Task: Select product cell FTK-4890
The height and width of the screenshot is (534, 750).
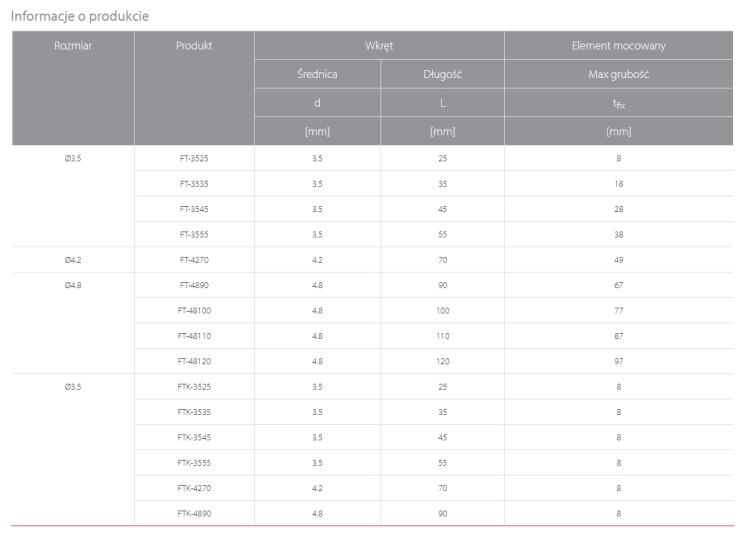Action: (194, 513)
